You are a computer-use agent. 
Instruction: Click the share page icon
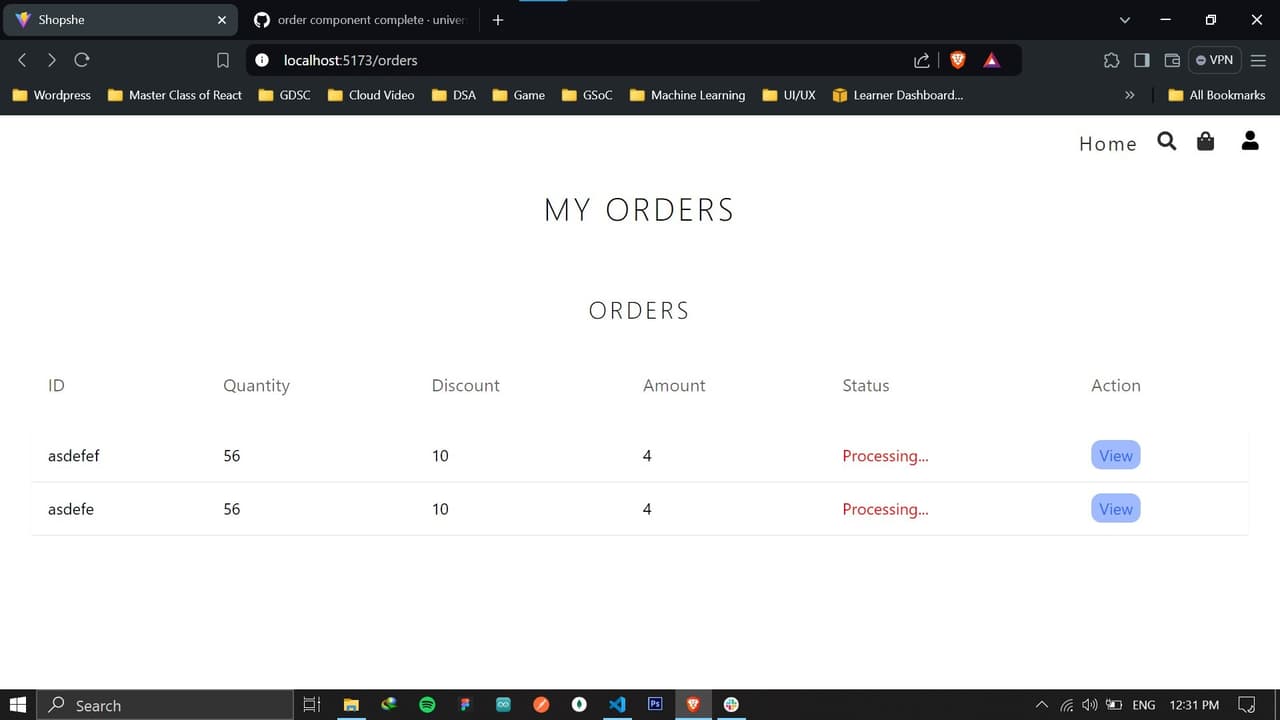[922, 60]
